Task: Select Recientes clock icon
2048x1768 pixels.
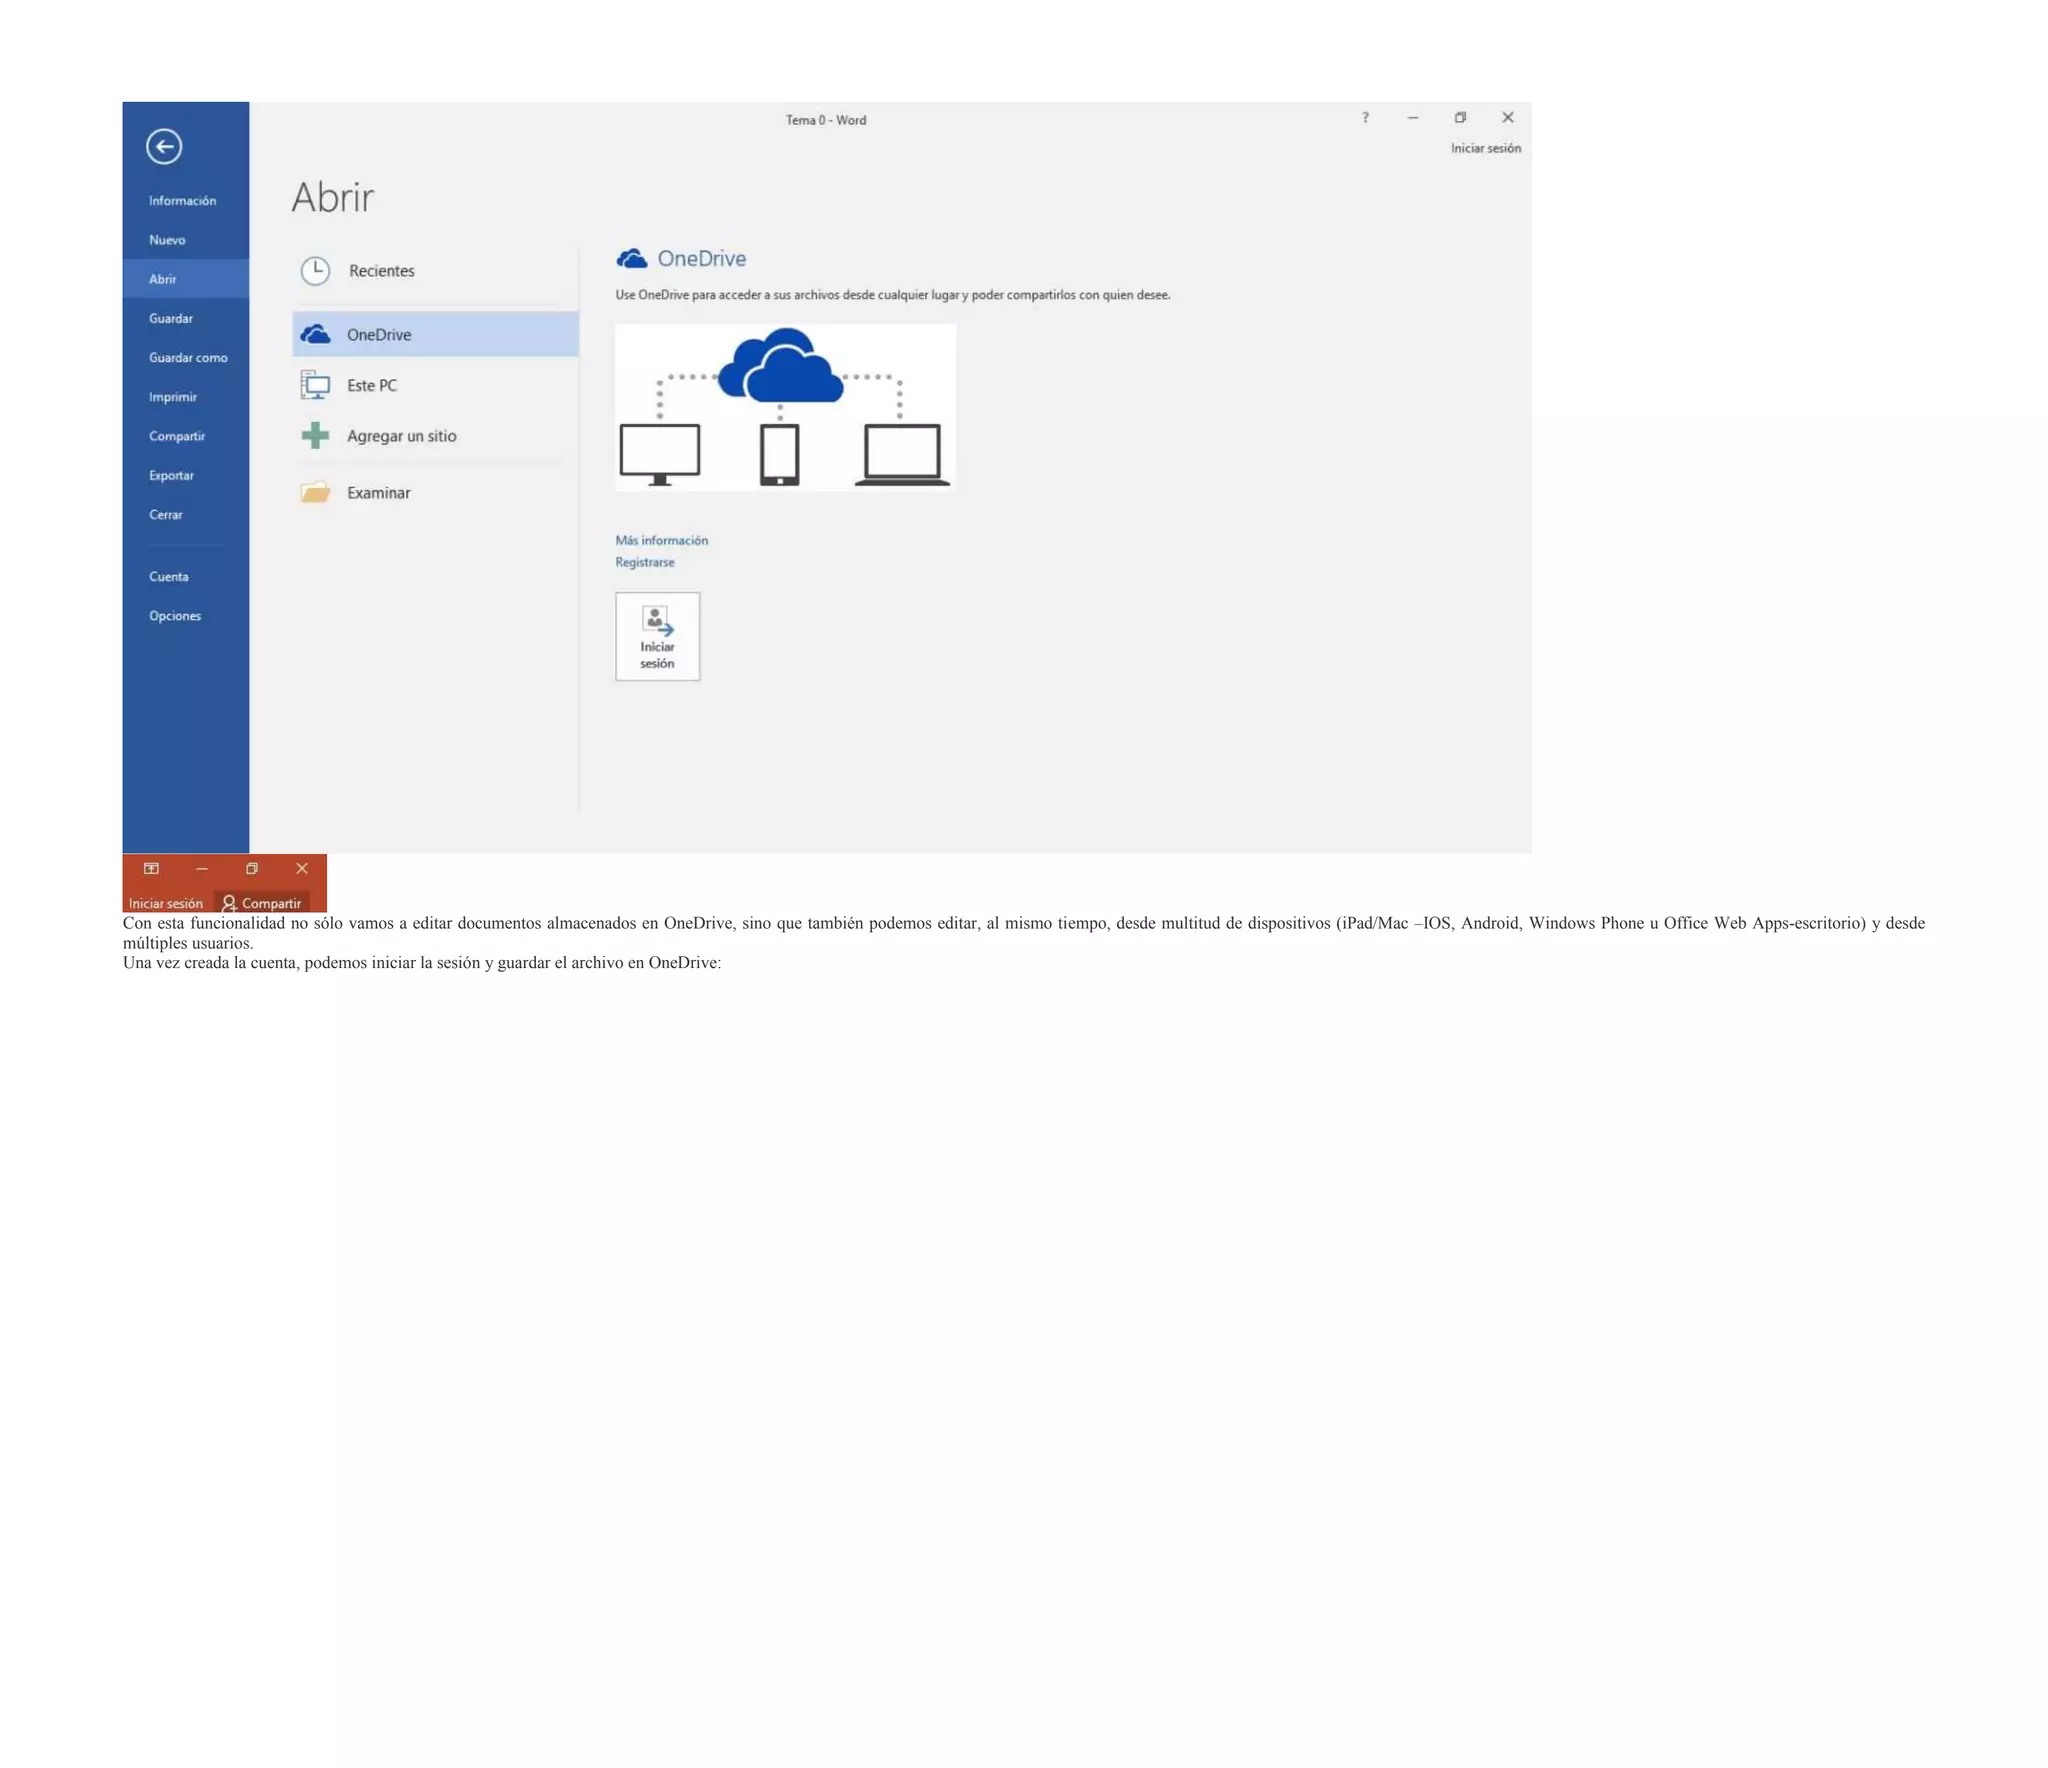Action: (x=315, y=271)
